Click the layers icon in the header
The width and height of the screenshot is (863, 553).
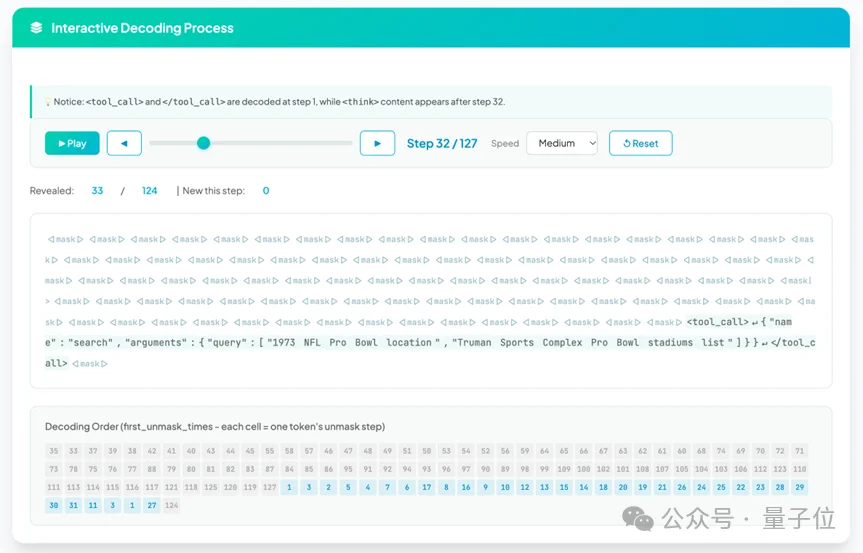click(37, 28)
